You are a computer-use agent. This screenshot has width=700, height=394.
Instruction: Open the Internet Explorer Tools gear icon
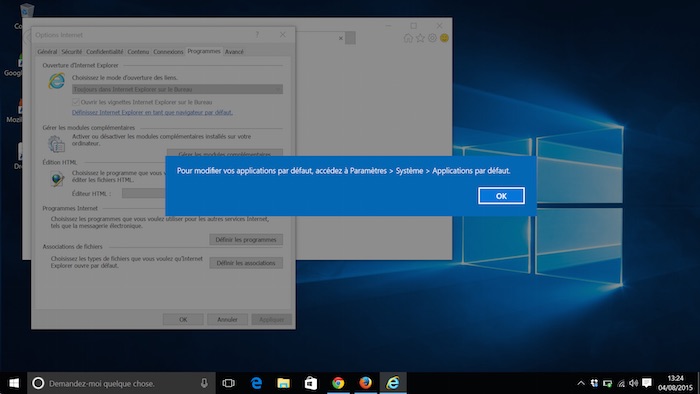point(432,38)
